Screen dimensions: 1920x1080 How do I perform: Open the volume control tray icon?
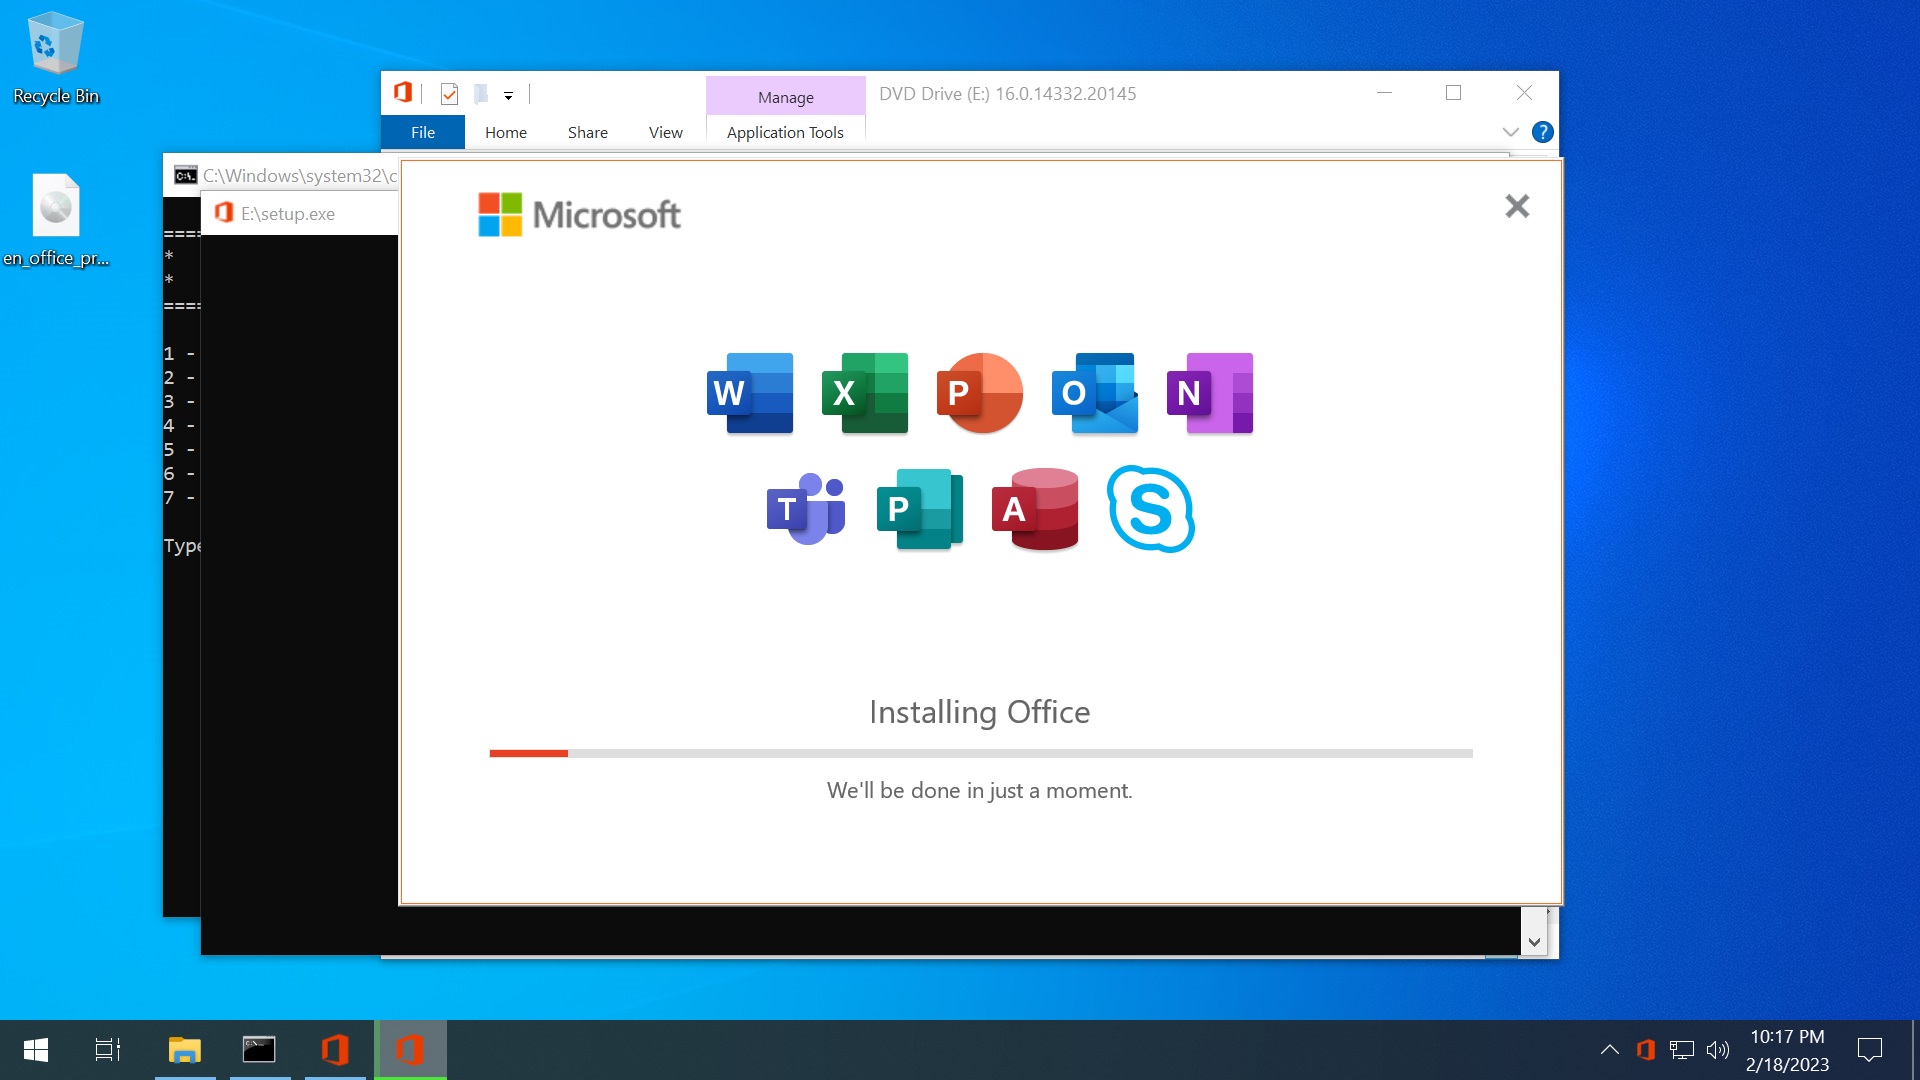click(1718, 1050)
